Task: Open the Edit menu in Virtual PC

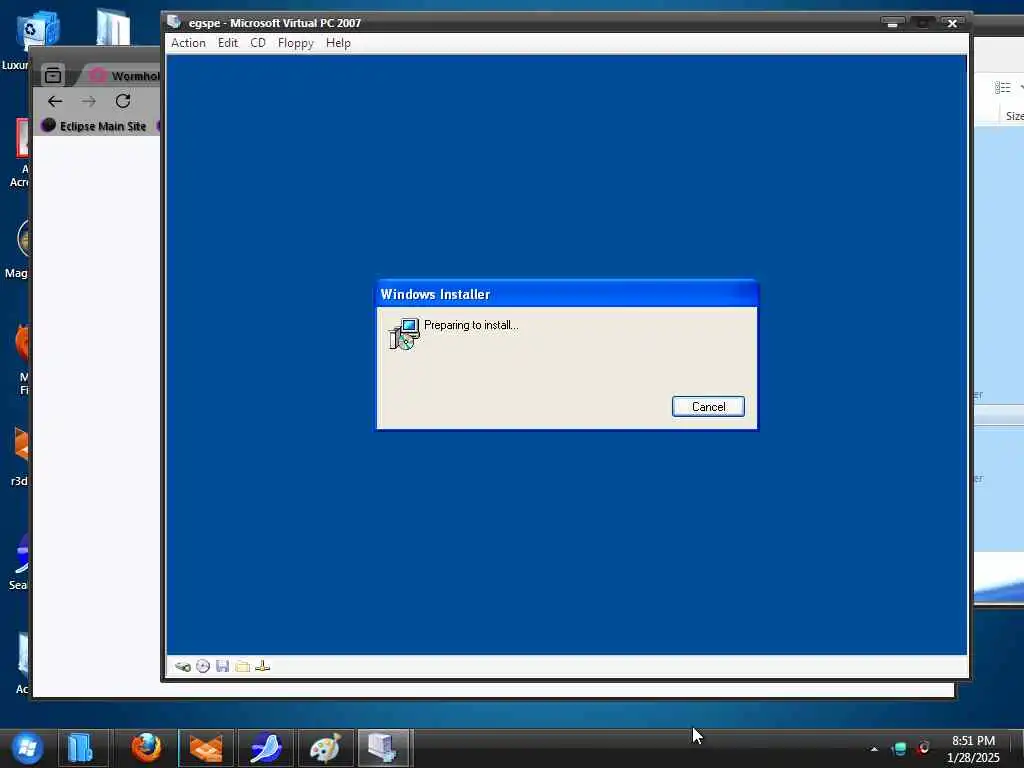Action: (227, 43)
